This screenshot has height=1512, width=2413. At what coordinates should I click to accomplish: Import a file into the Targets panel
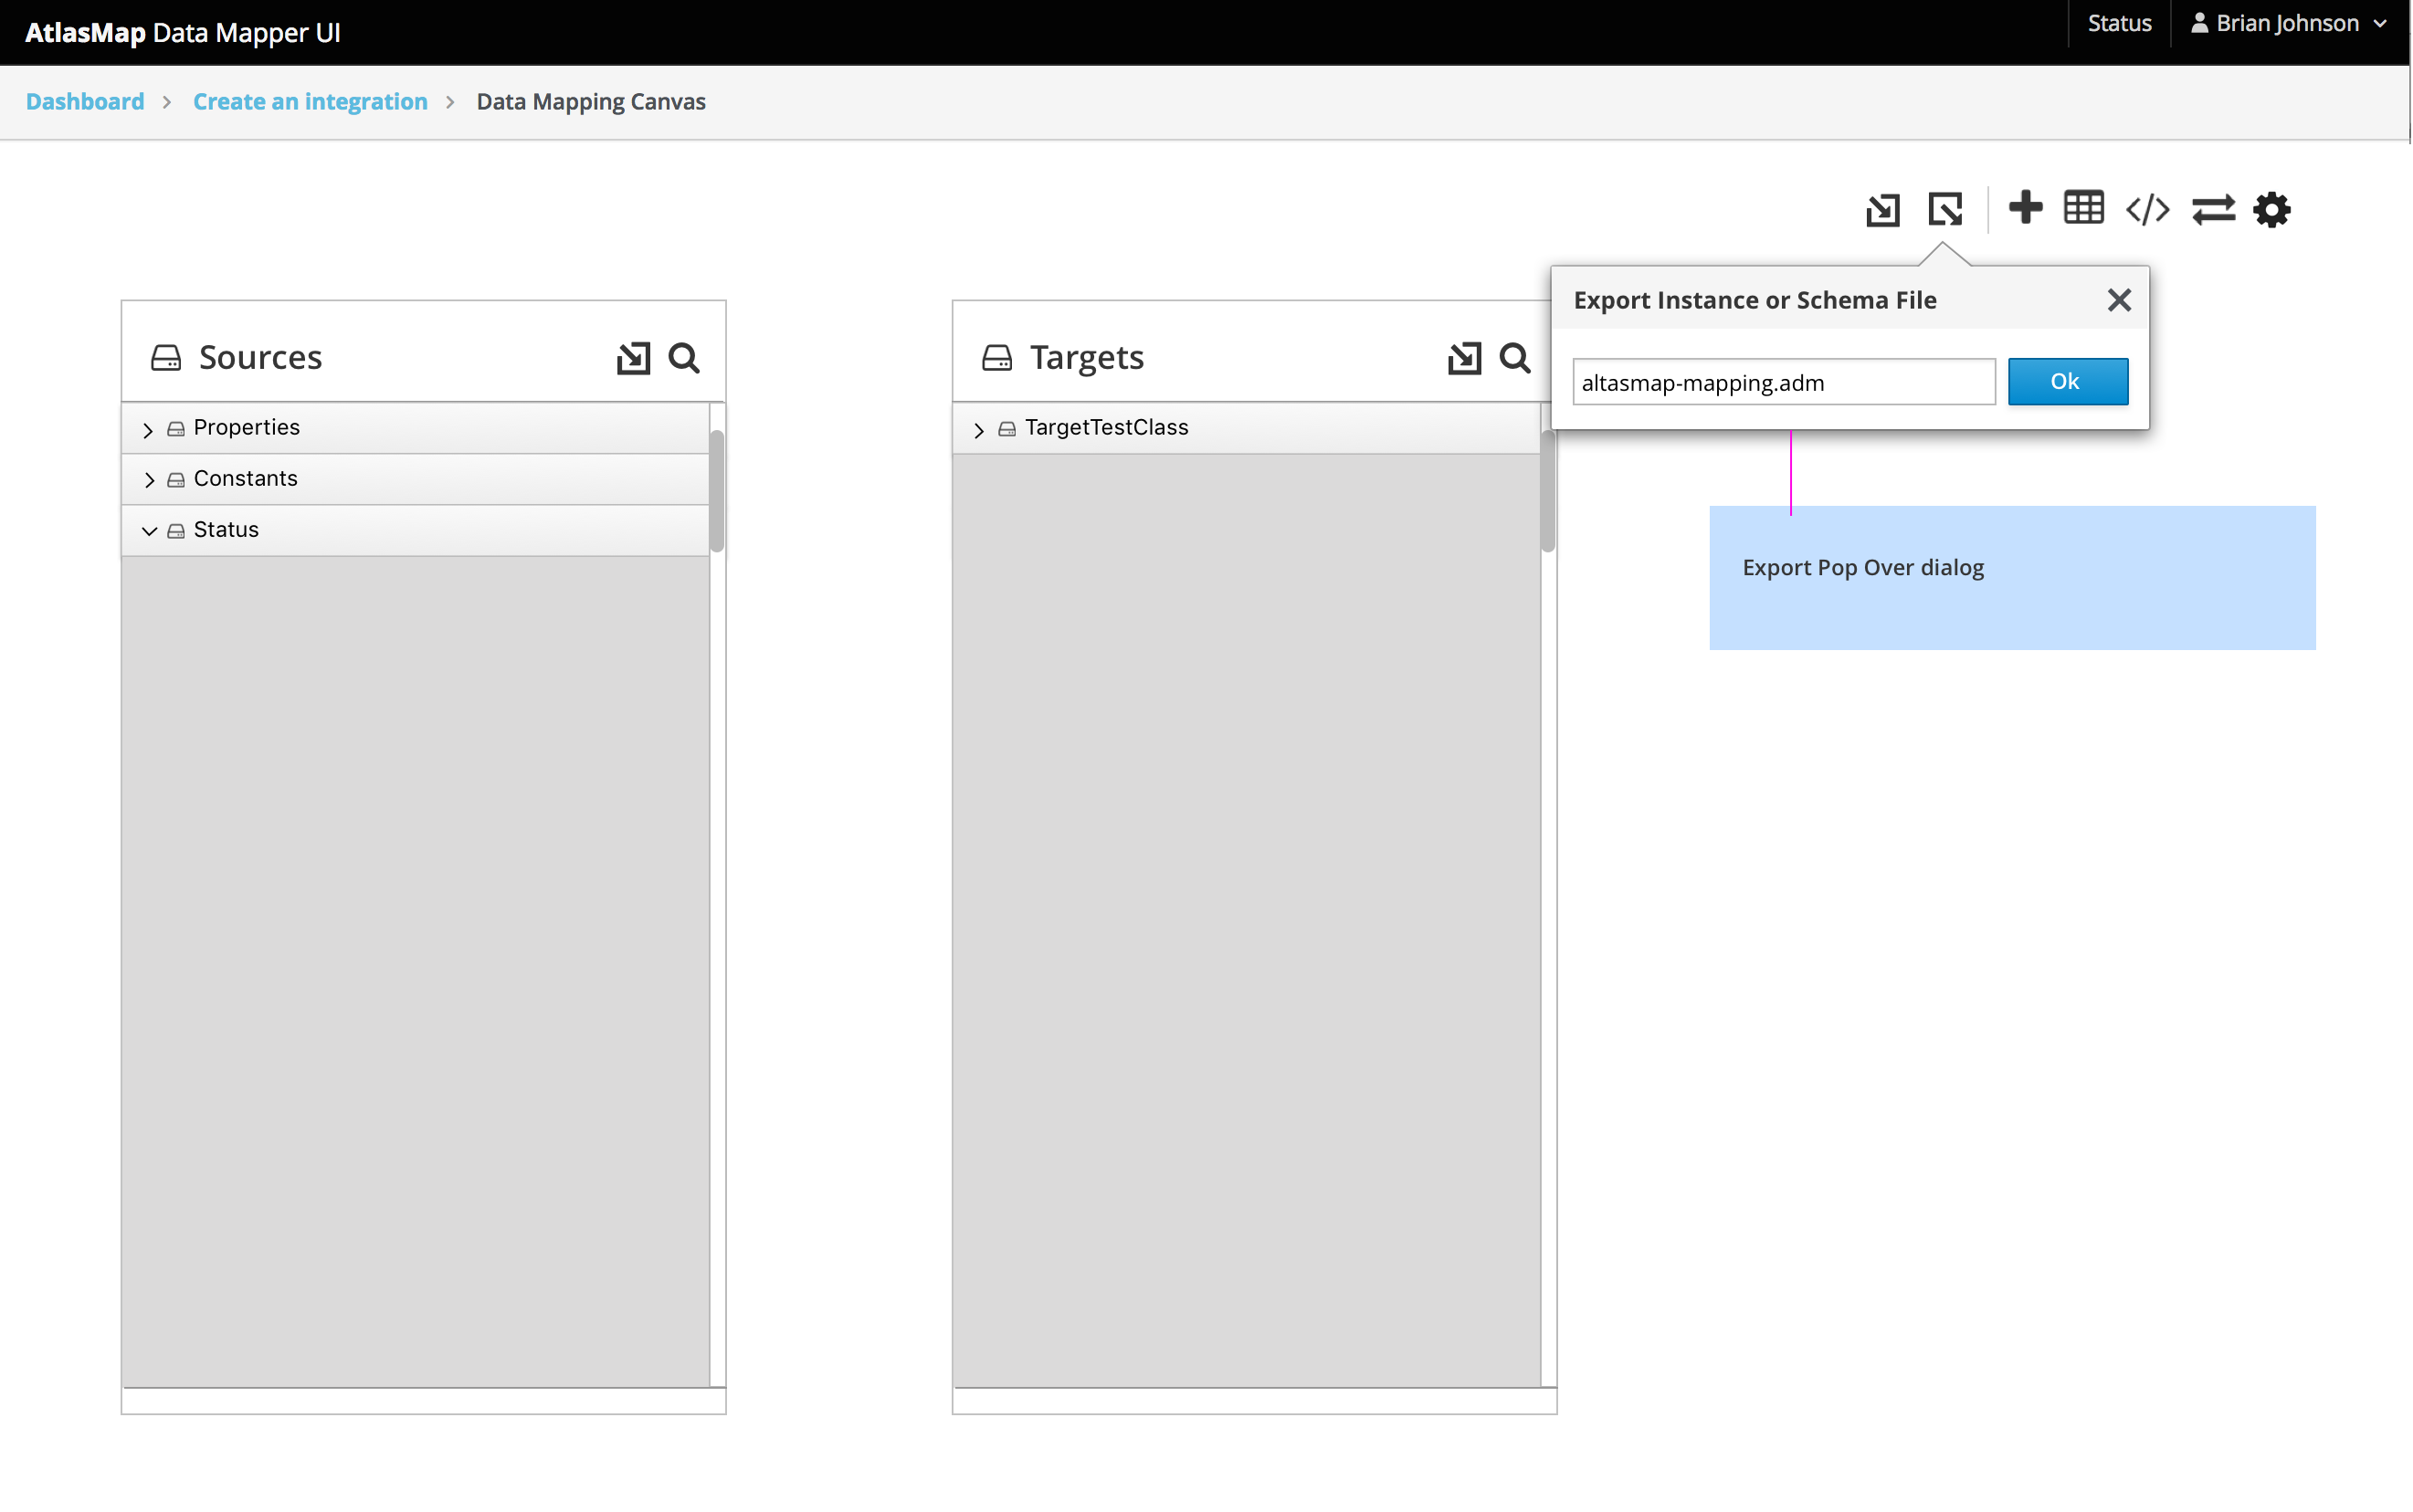(x=1464, y=357)
